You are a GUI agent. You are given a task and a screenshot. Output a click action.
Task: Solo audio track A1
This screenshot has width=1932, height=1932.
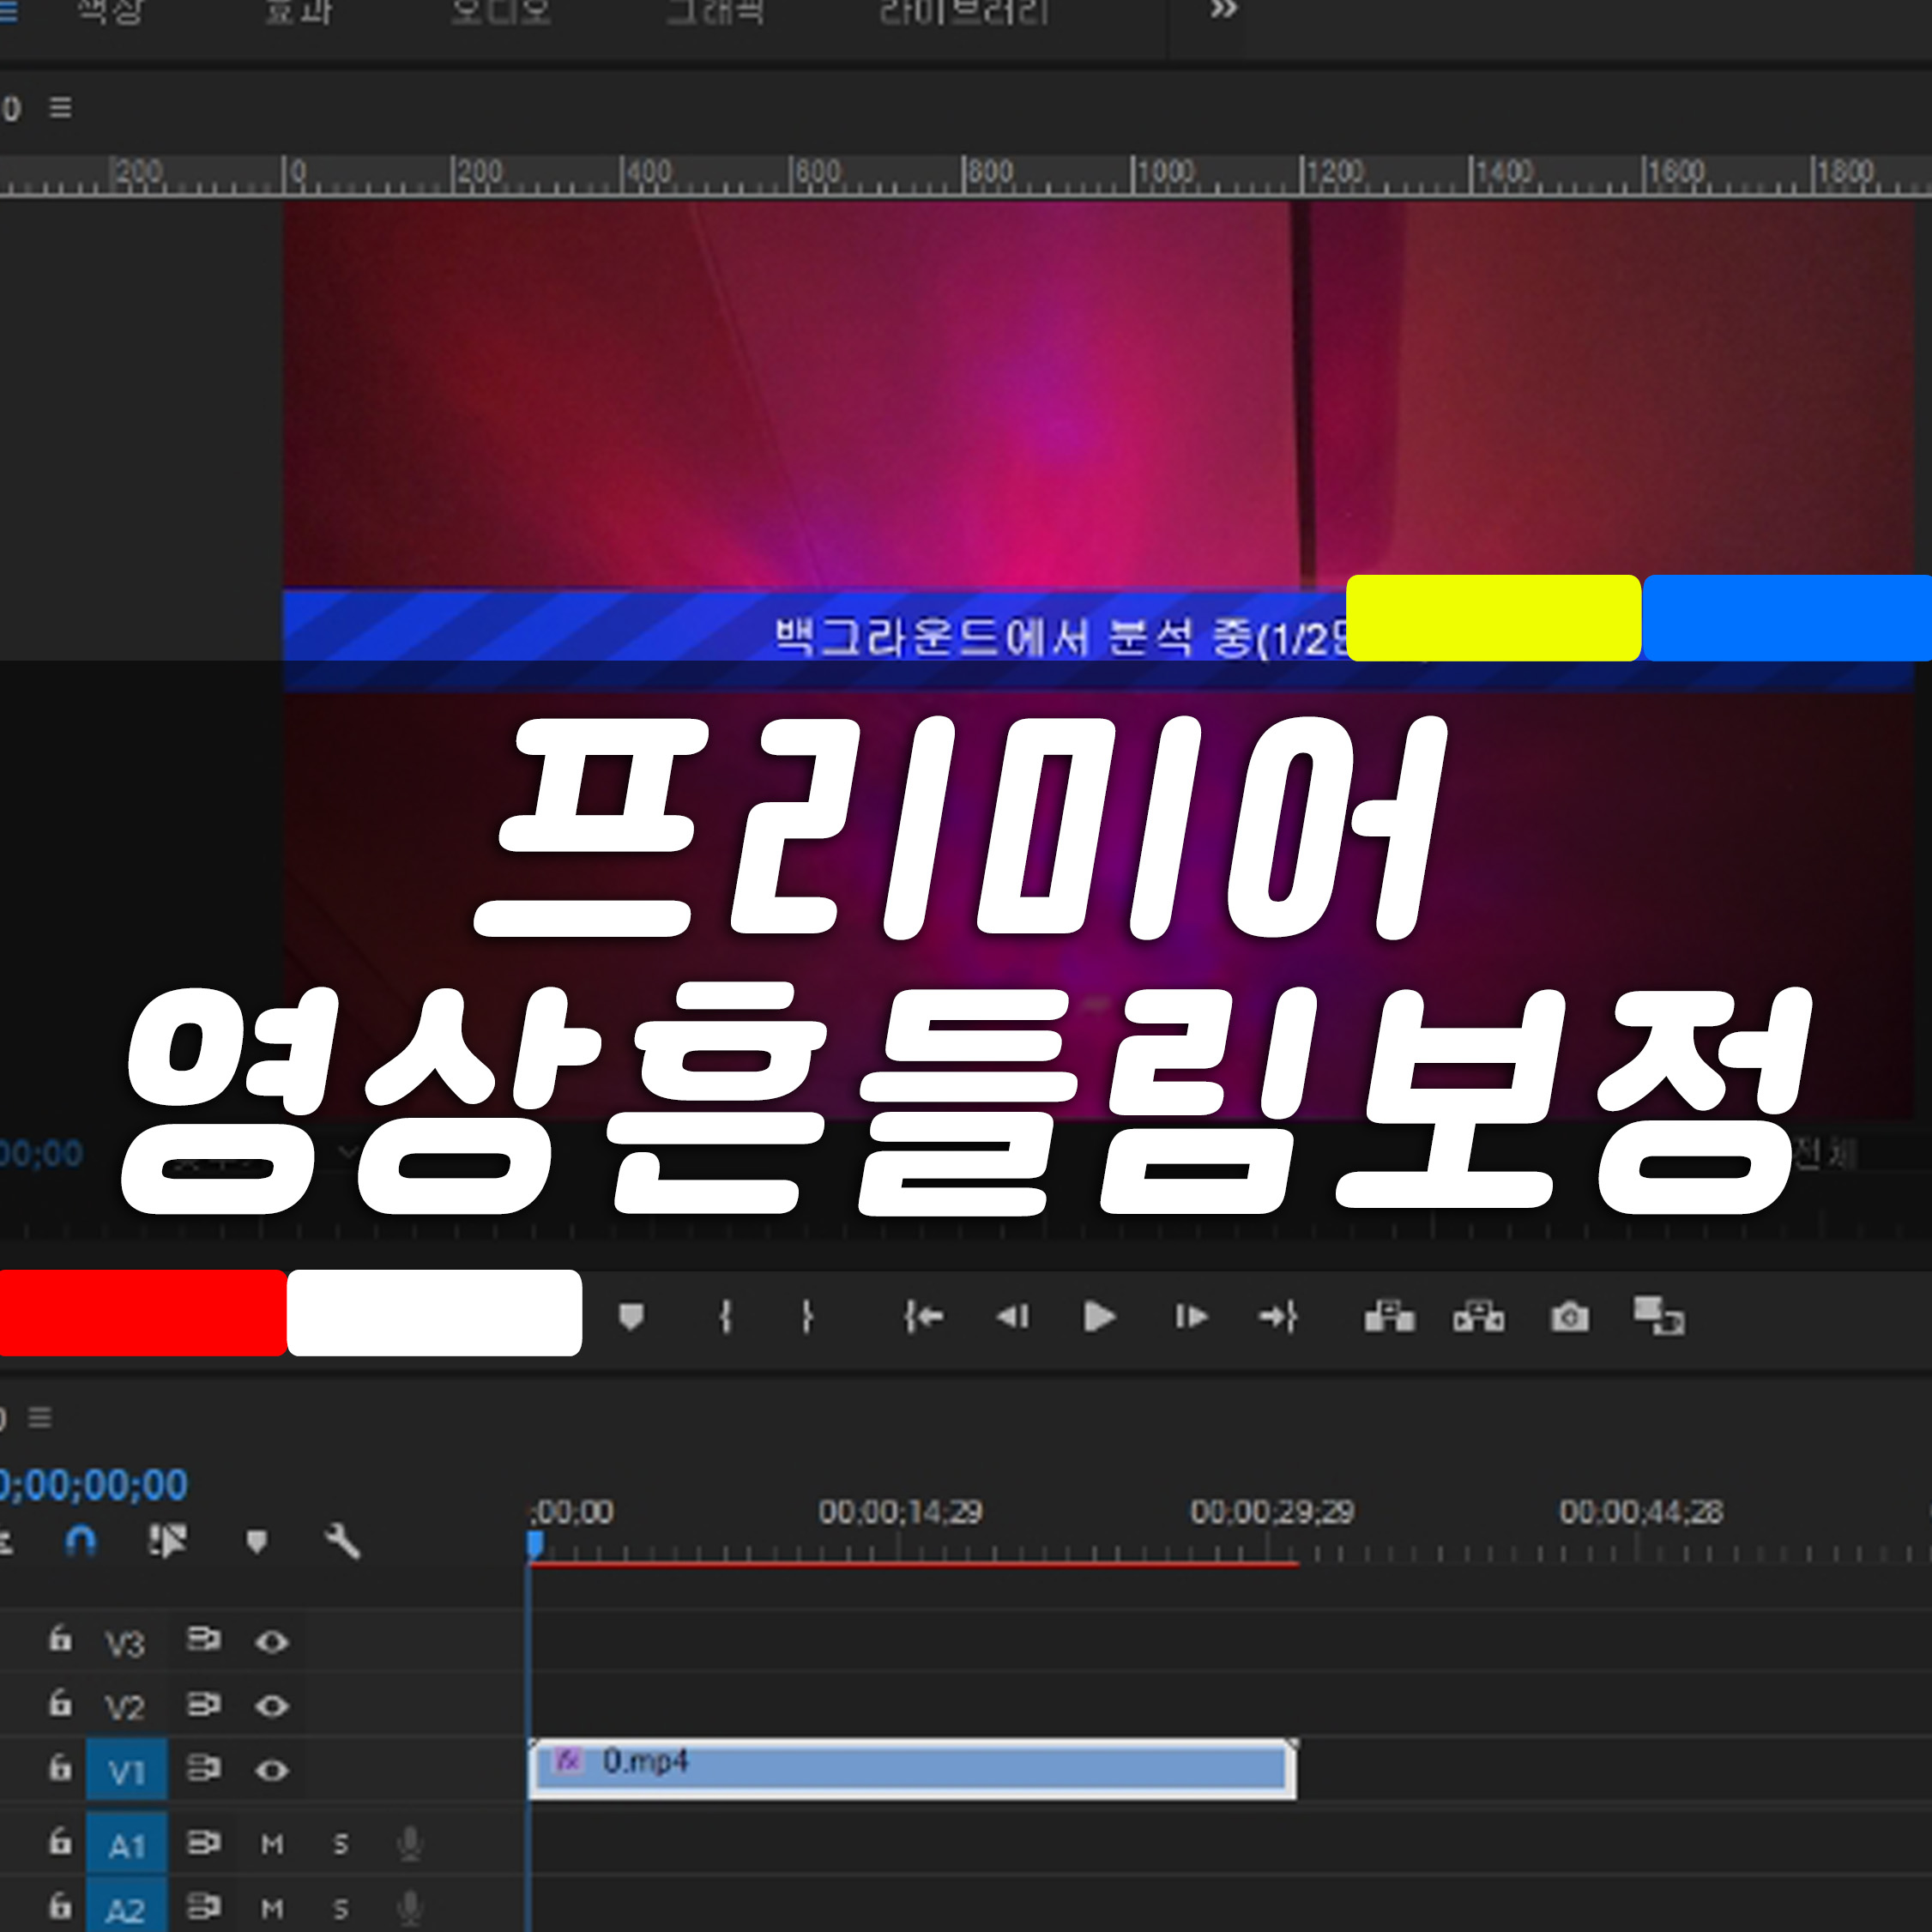click(x=341, y=1844)
